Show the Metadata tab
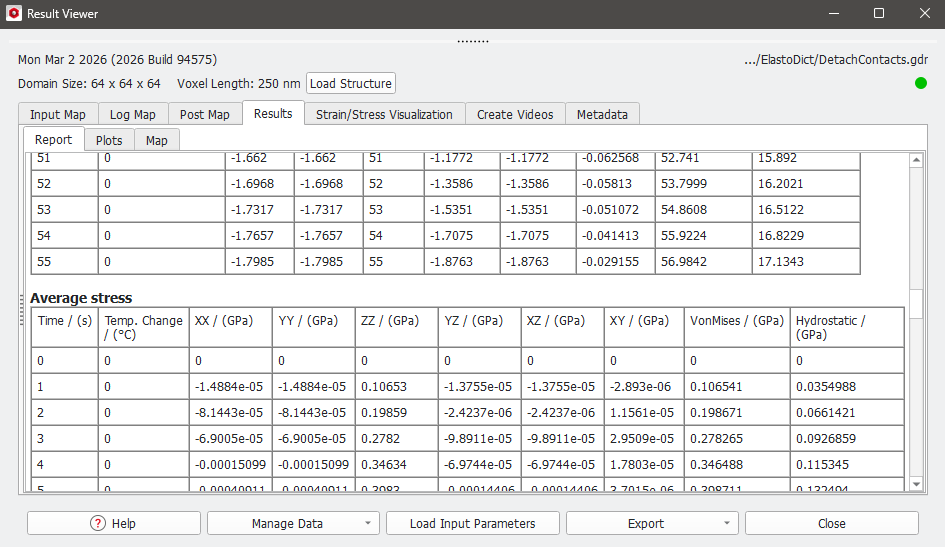945x547 pixels. click(x=602, y=114)
